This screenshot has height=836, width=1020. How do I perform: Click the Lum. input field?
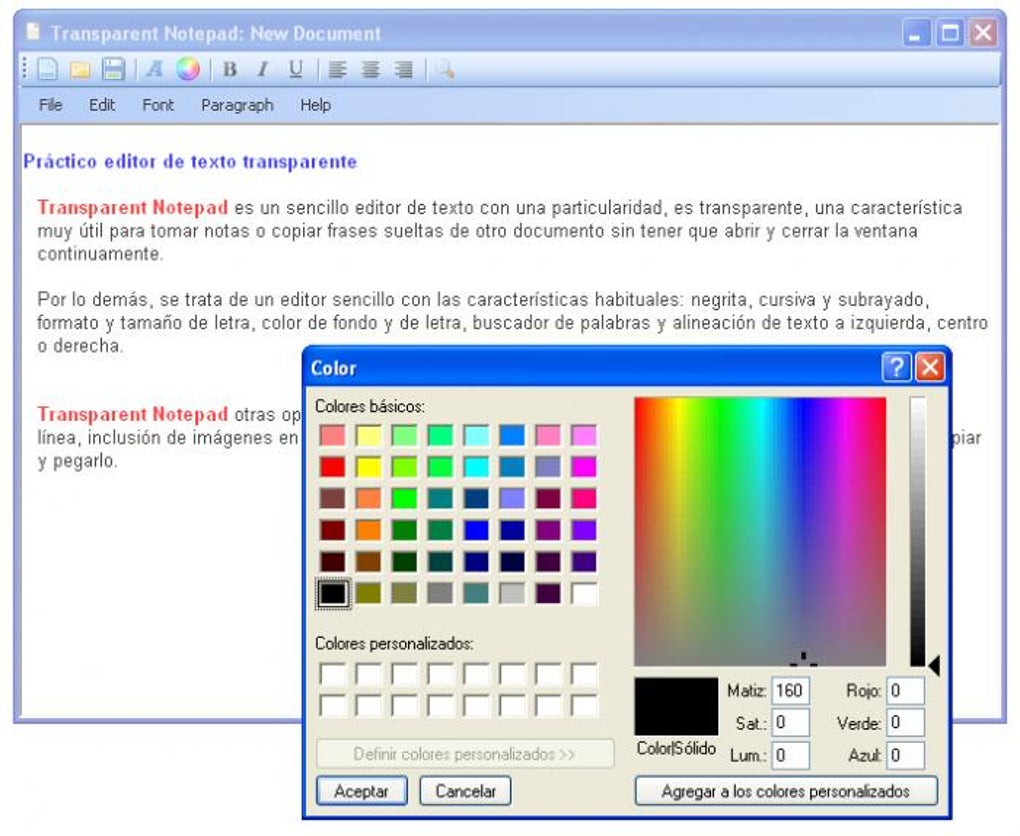click(x=790, y=755)
